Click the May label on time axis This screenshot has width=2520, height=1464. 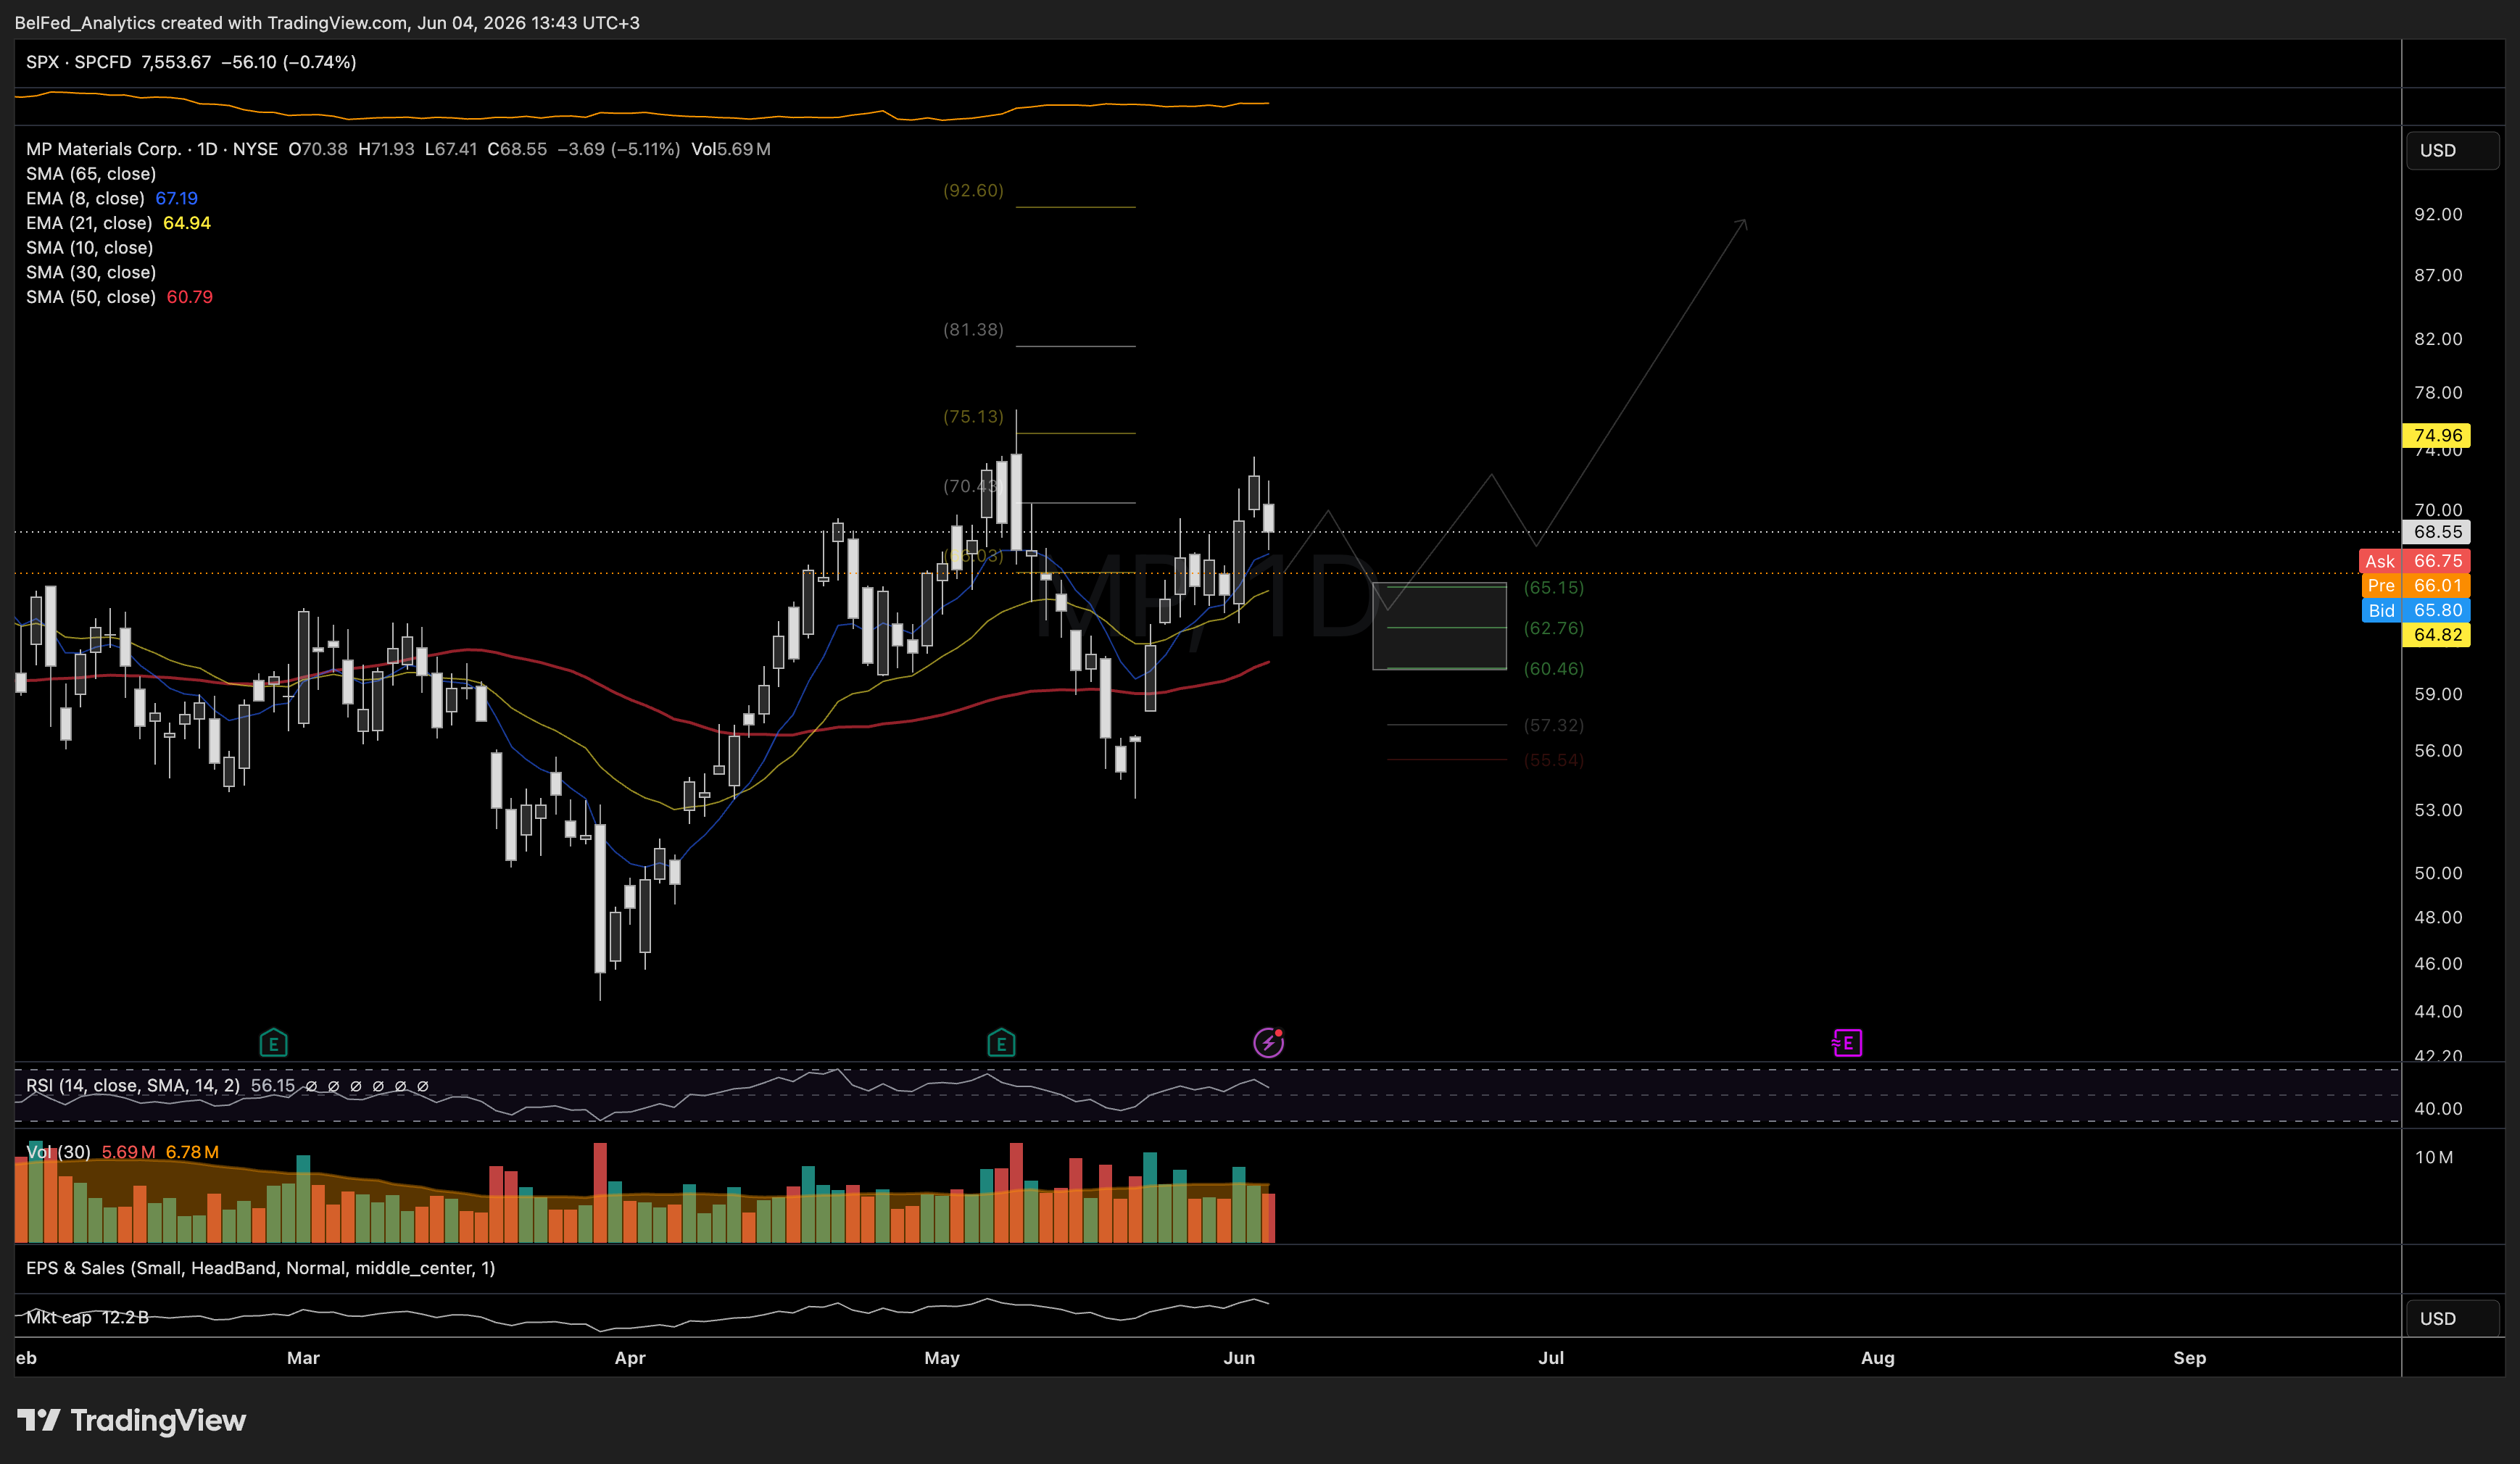(942, 1358)
